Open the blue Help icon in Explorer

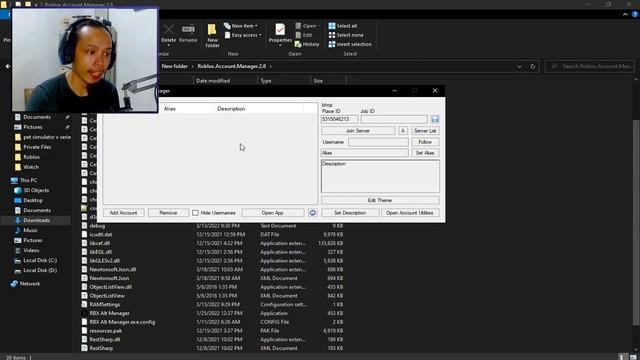pyautogui.click(x=635, y=14)
